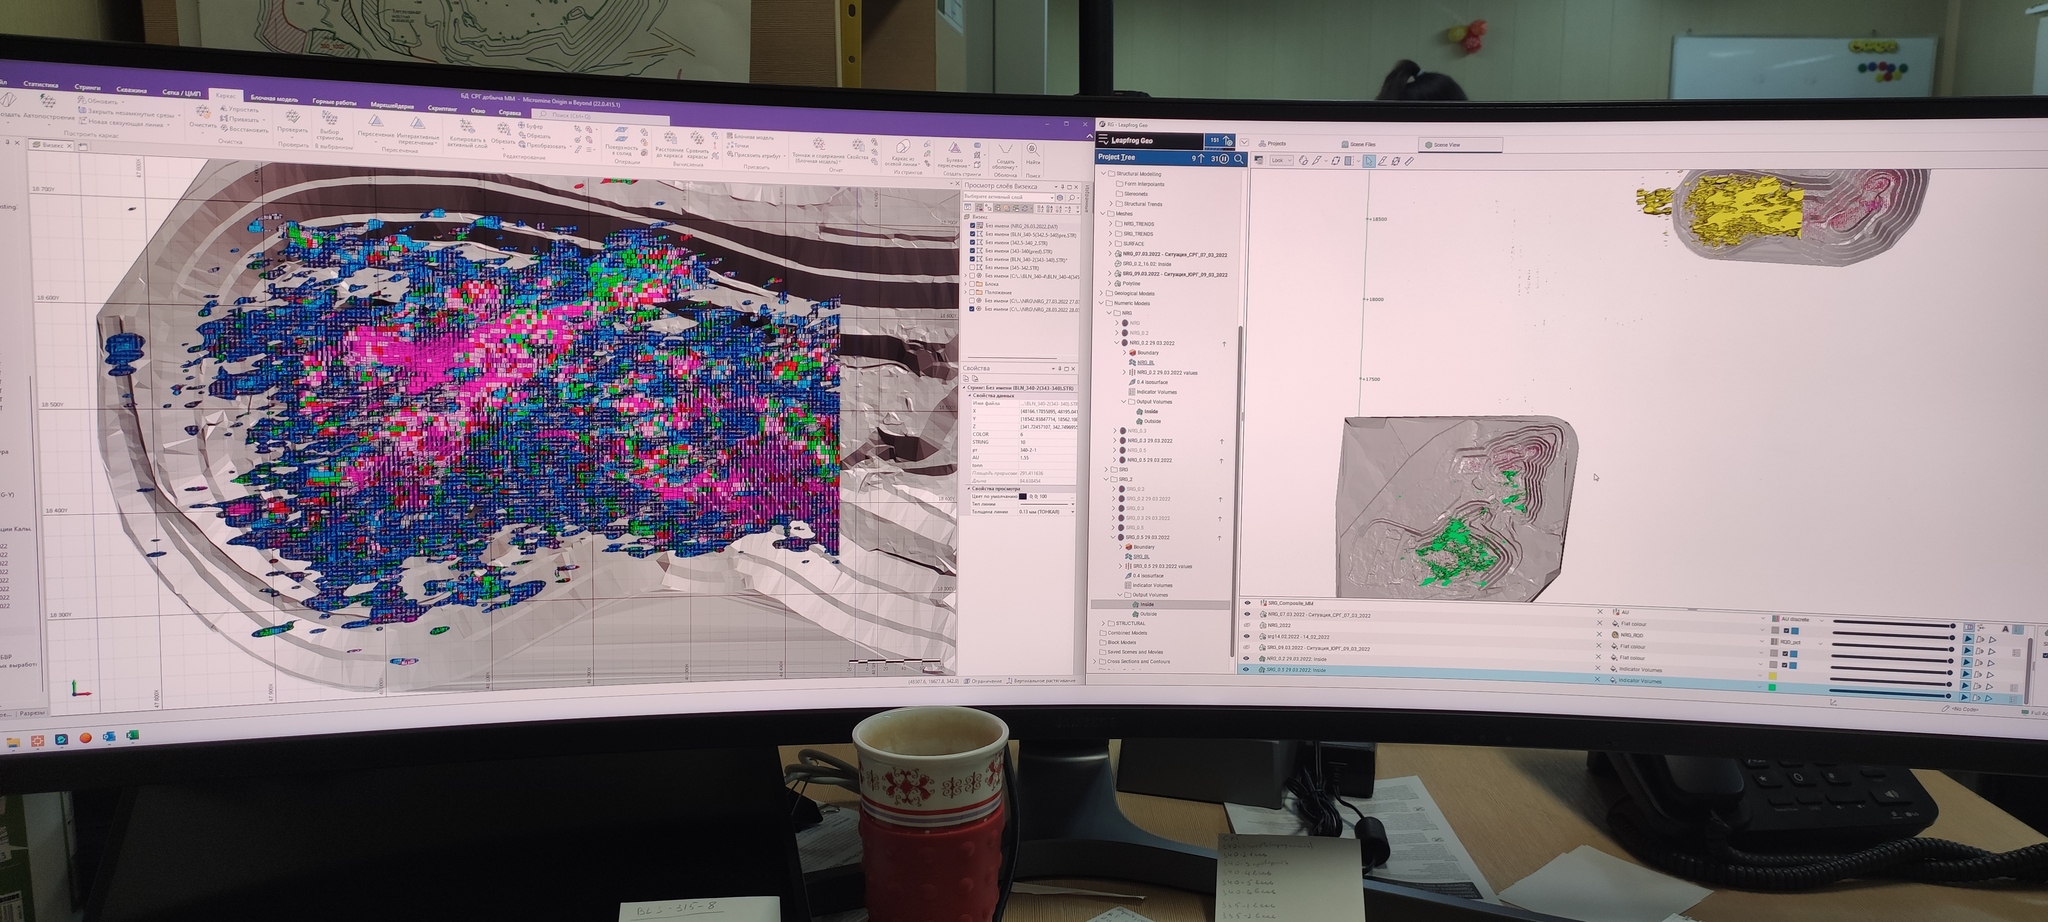Click the Каркас из осевой линии icon
2048x922 pixels.
click(903, 146)
